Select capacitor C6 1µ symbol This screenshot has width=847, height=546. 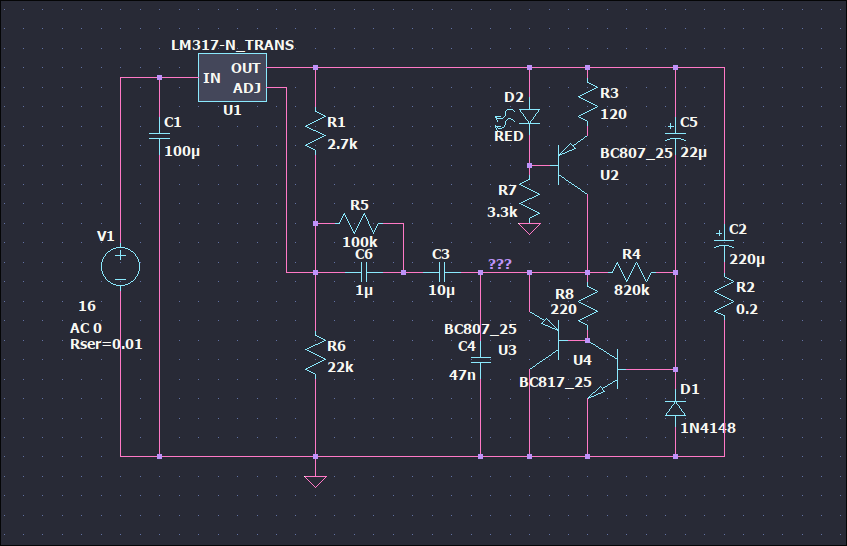(364, 272)
